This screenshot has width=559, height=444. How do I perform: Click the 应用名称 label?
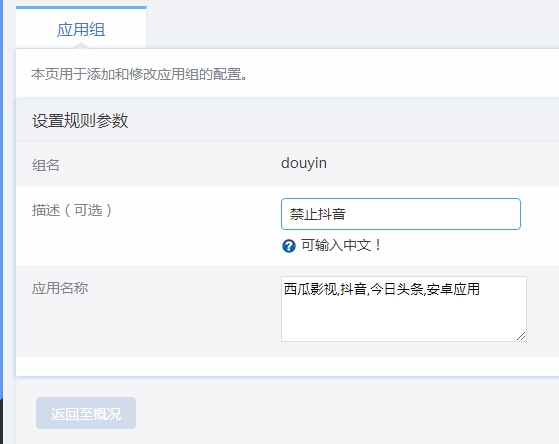[x=60, y=288]
